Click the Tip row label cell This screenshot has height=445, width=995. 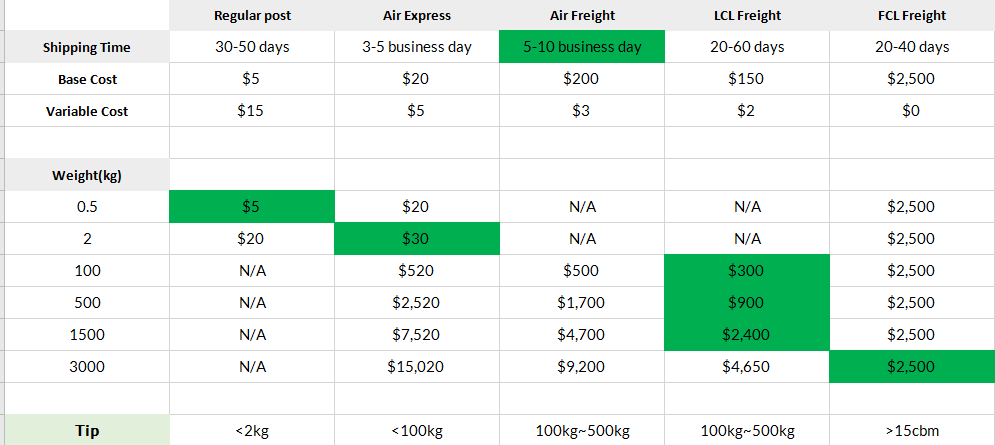(x=87, y=430)
